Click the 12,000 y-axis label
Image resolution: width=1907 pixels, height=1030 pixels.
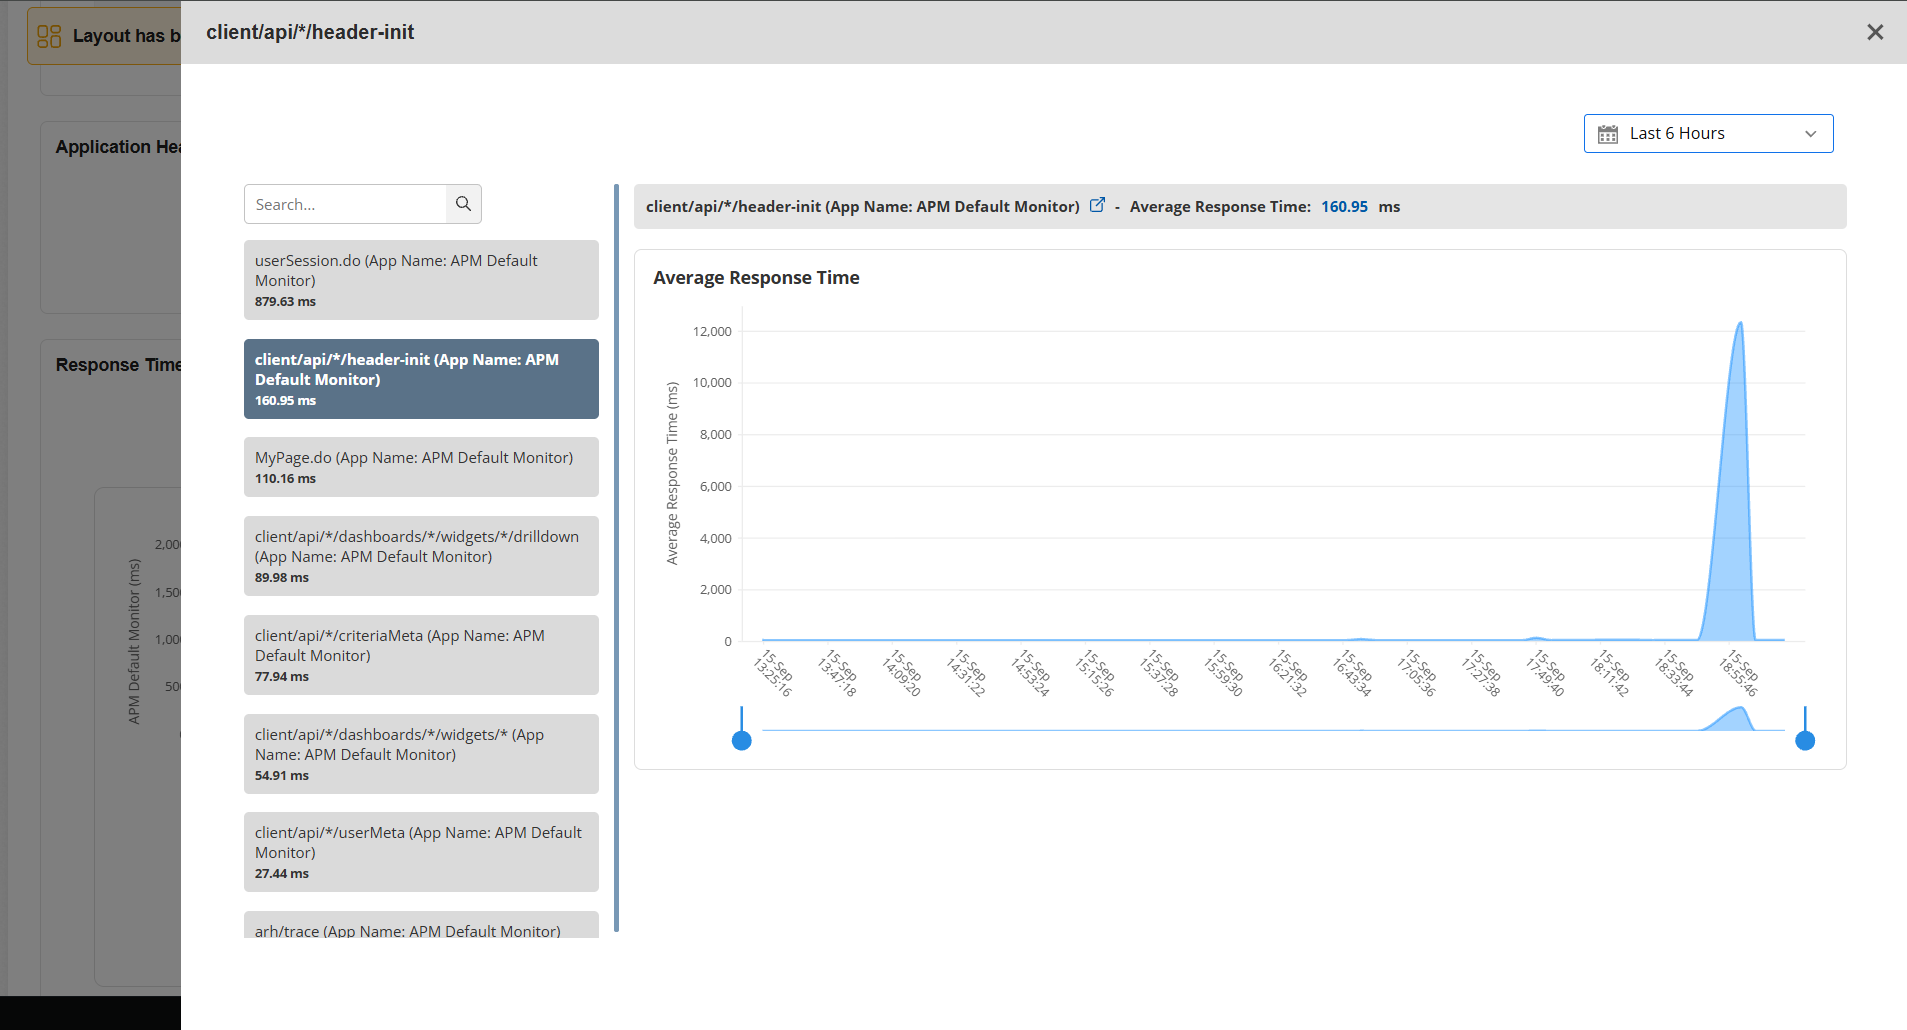(x=712, y=331)
